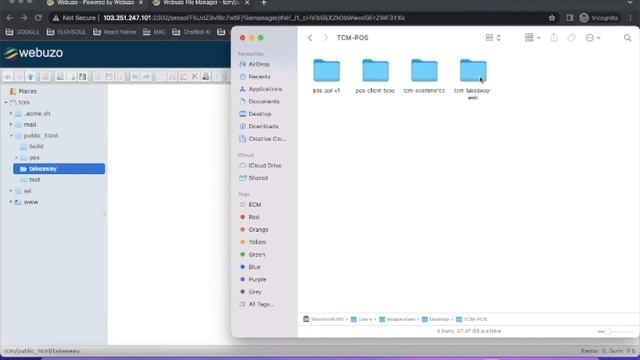Open pos-api-v1 folder
The height and width of the screenshot is (360, 640).
326,76
